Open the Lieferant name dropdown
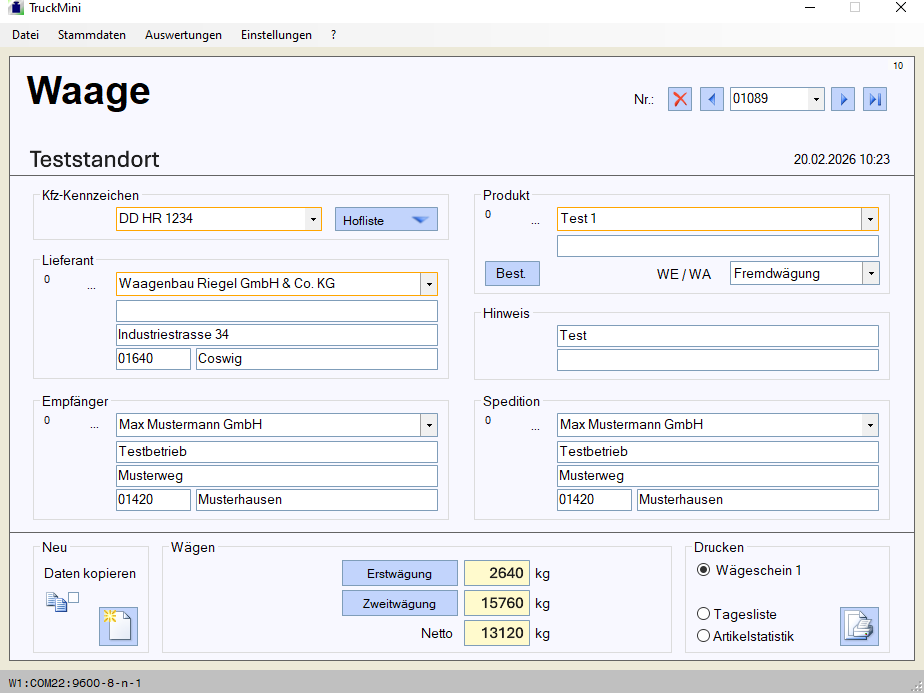This screenshot has height=693, width=924. [429, 284]
